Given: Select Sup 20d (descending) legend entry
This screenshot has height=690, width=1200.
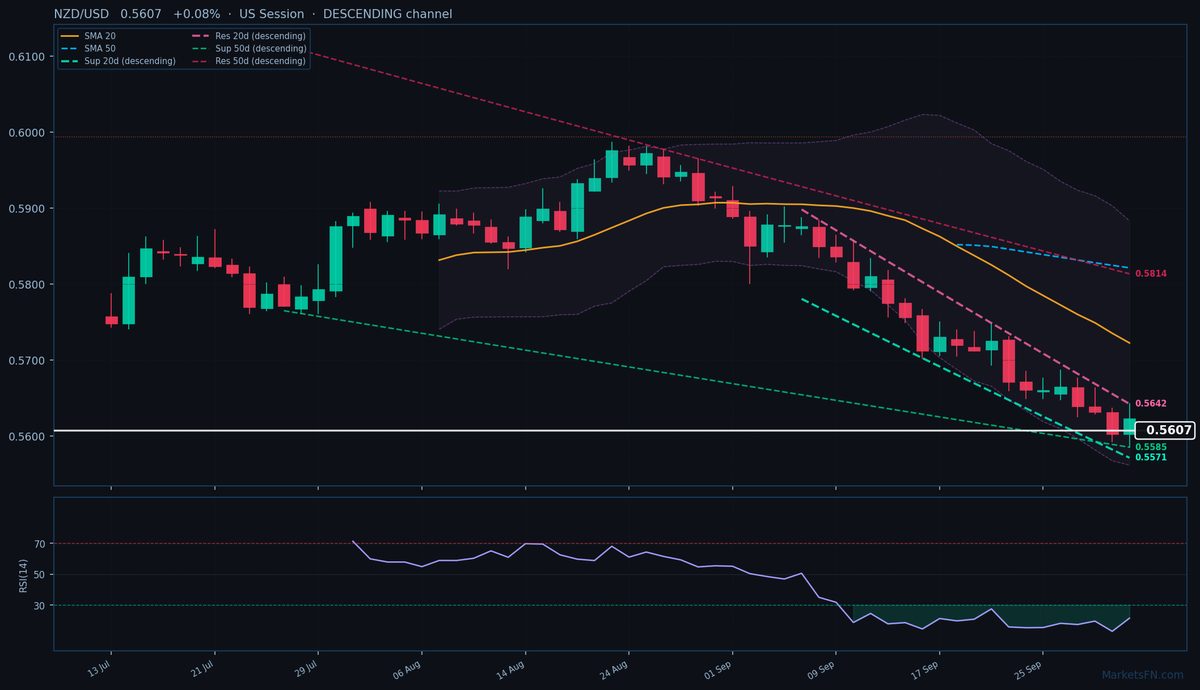Looking at the screenshot, I should pyautogui.click(x=118, y=61).
